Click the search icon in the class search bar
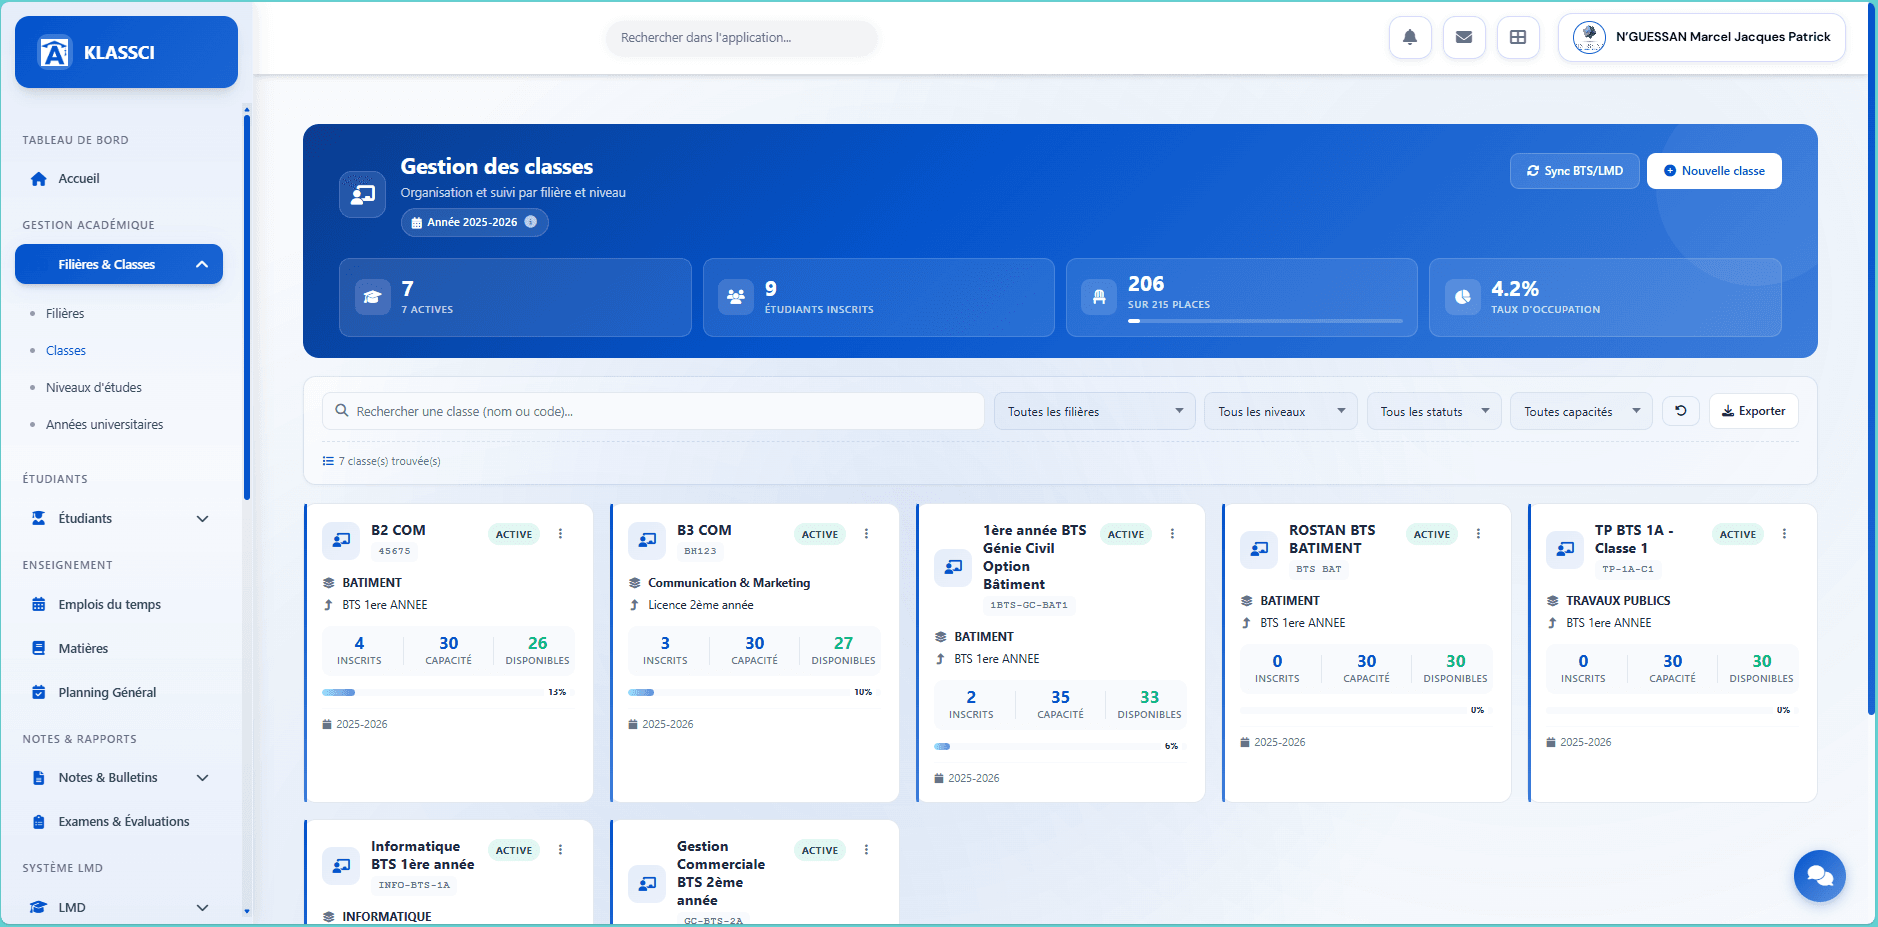 (341, 410)
